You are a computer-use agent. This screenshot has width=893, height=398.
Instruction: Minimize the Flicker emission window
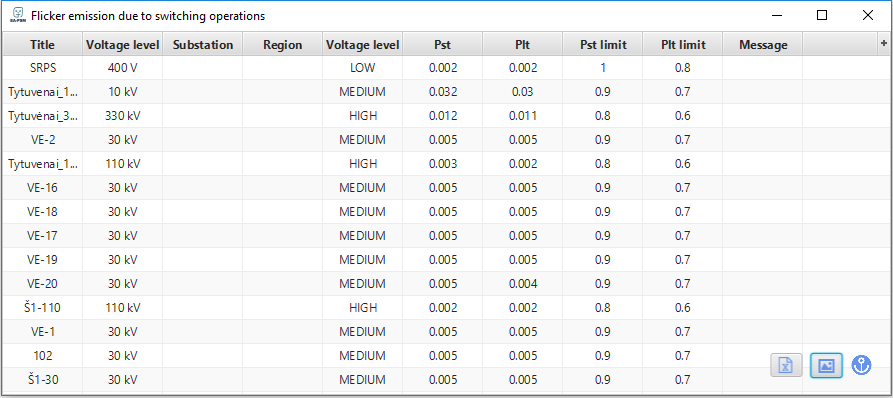click(x=777, y=15)
